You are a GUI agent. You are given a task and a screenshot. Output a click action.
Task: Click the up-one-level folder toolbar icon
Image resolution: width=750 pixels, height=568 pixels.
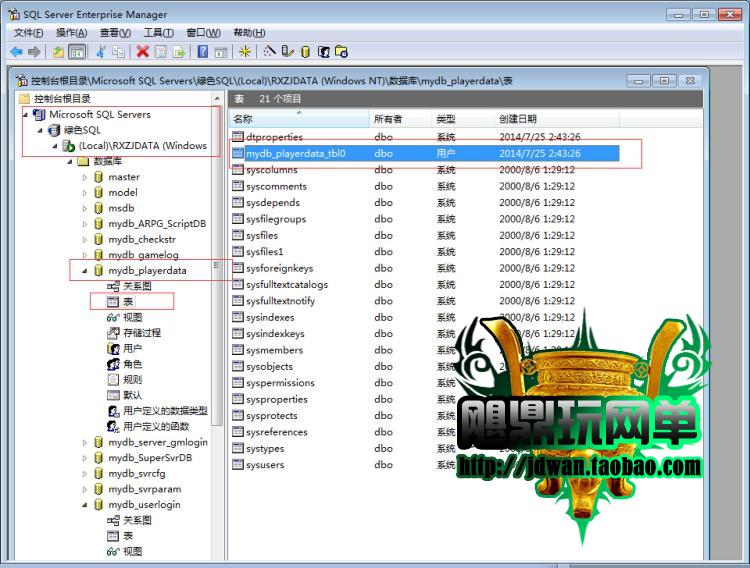point(58,52)
